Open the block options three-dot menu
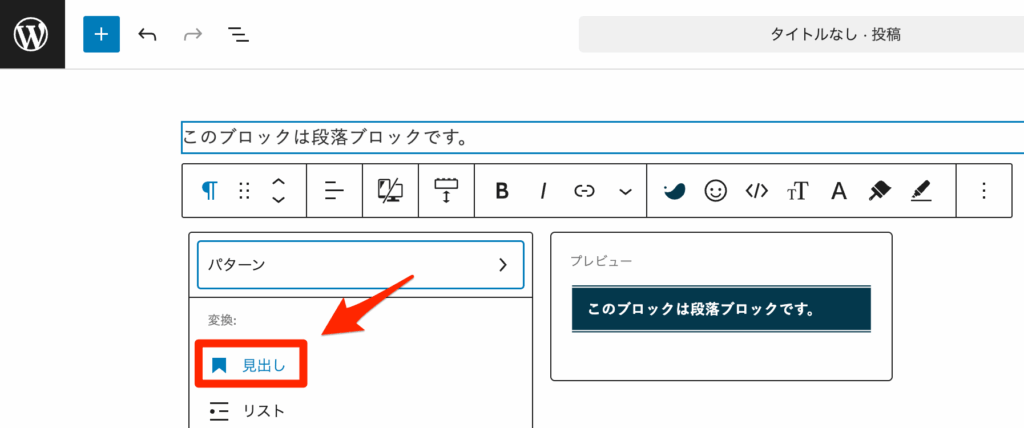This screenshot has width=1024, height=428. 984,191
